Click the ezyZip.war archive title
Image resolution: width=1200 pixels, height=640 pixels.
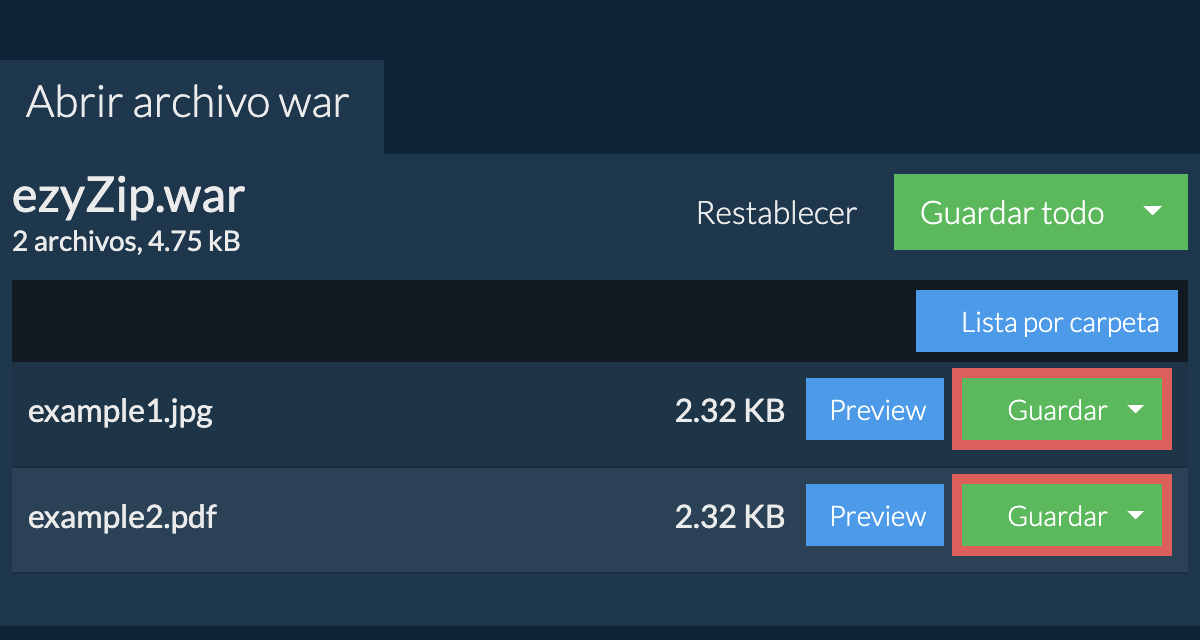click(x=128, y=198)
